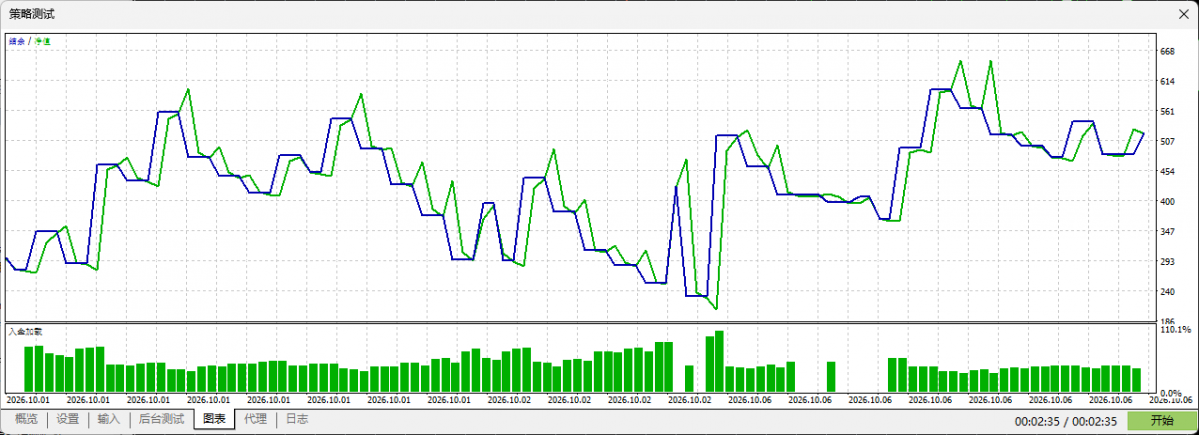Click the 240 axis label
This screenshot has width=1199, height=435.
coord(1168,291)
